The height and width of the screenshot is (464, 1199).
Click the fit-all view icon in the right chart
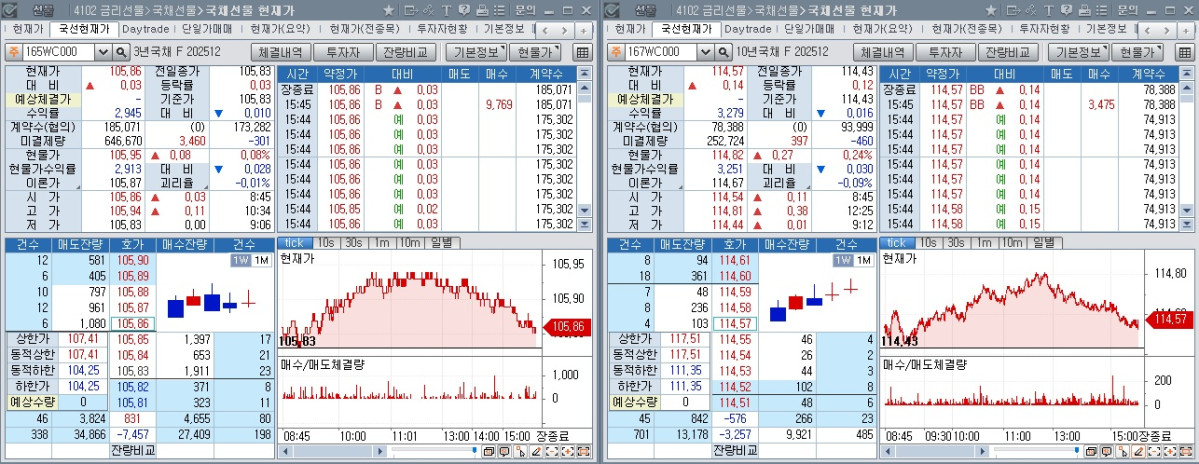coord(1187,452)
